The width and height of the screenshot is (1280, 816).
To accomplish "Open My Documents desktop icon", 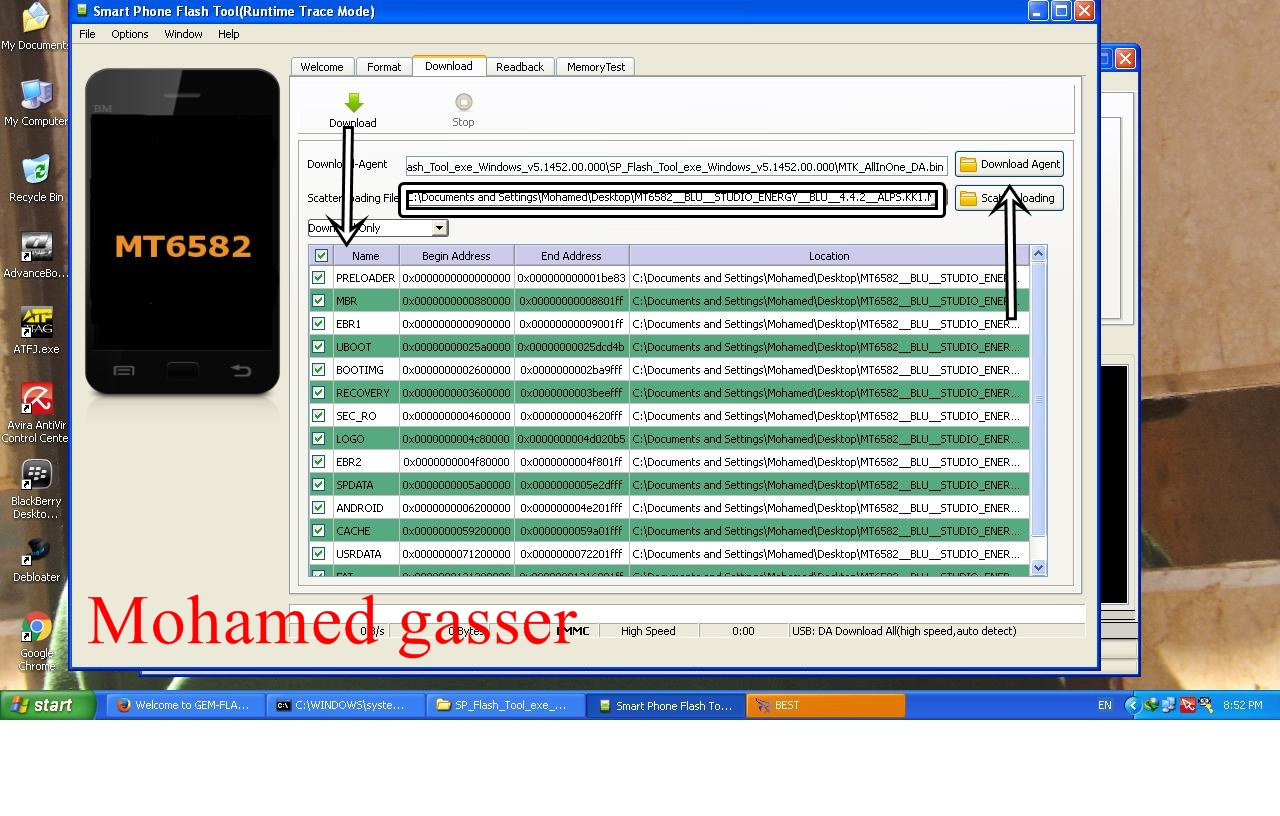I will [35, 26].
